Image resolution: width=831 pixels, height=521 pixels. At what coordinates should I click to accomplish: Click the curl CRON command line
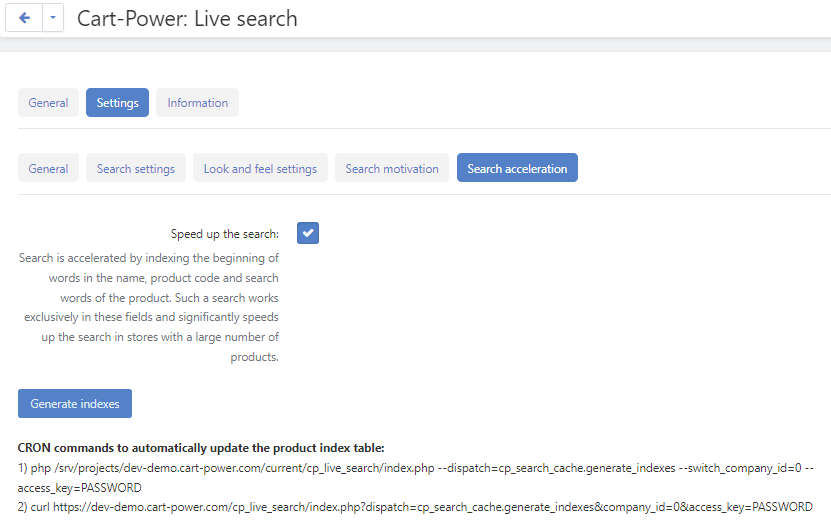(415, 507)
